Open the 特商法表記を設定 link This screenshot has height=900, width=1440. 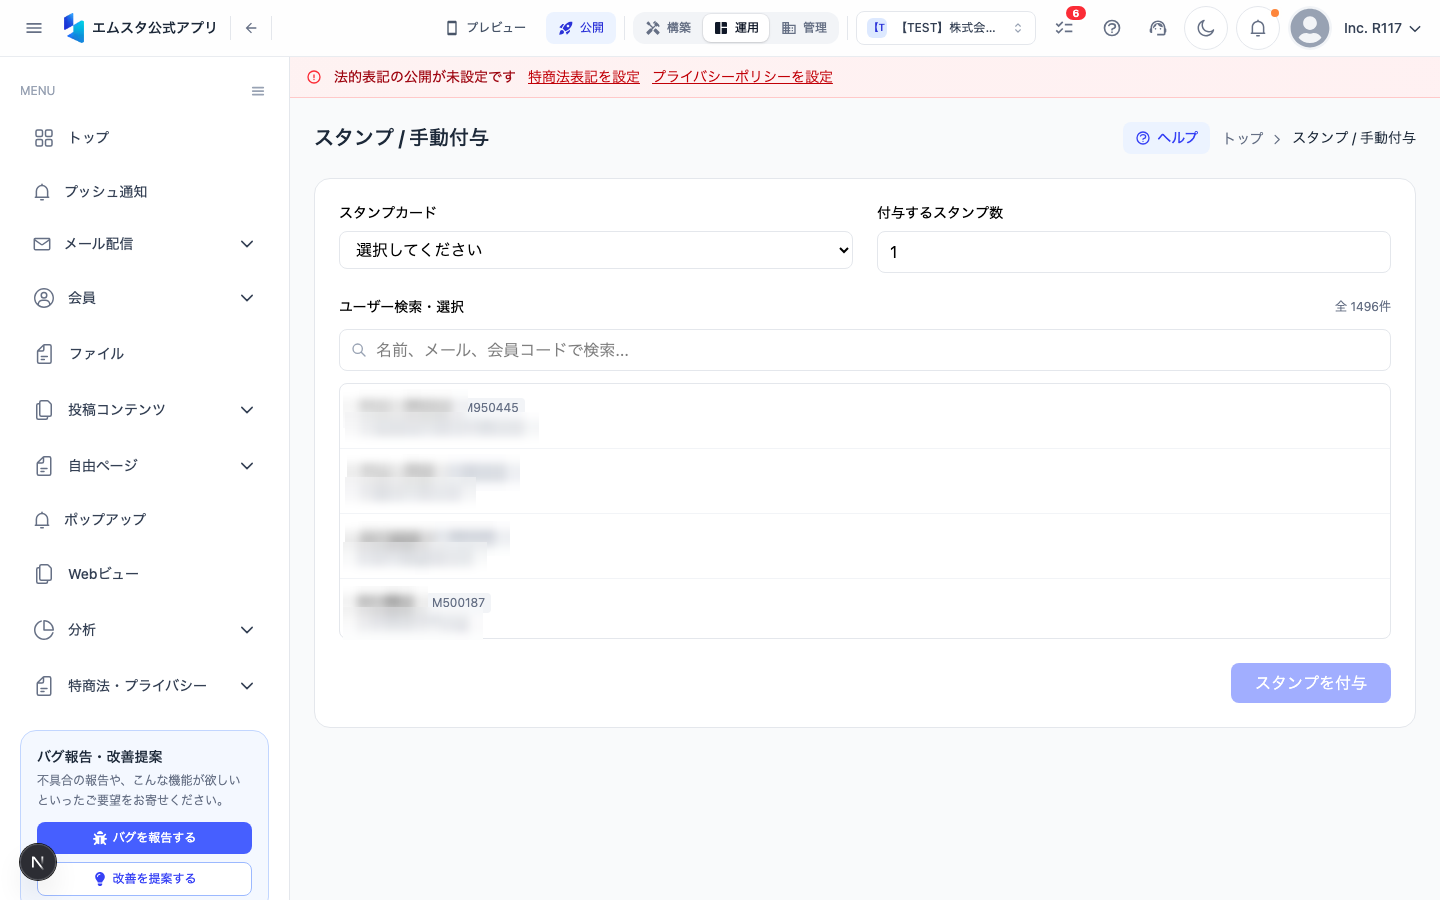point(584,77)
